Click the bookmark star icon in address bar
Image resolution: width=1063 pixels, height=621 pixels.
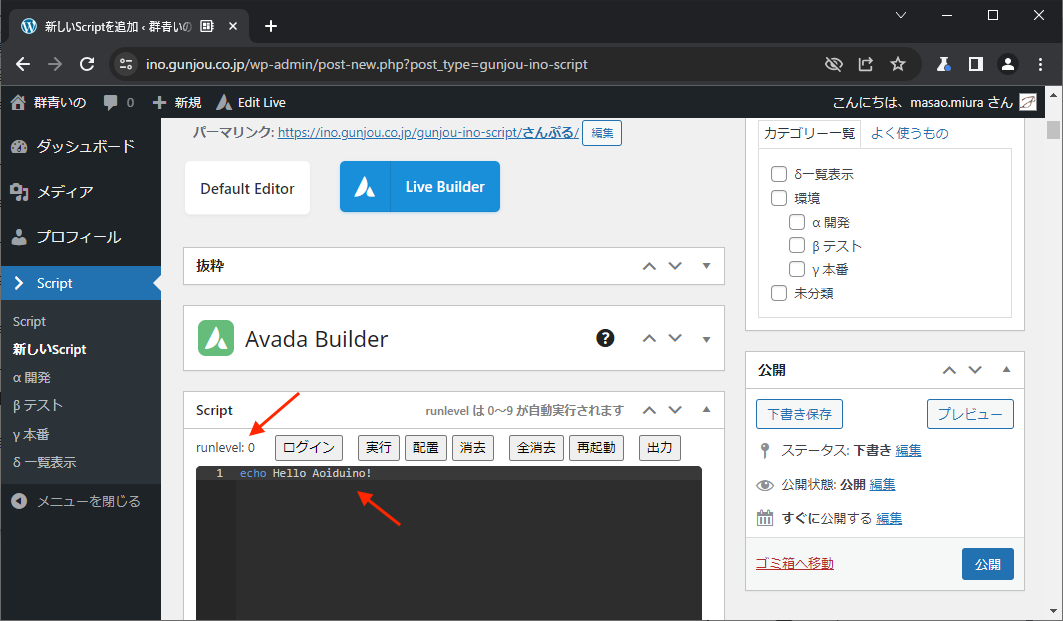[x=898, y=64]
